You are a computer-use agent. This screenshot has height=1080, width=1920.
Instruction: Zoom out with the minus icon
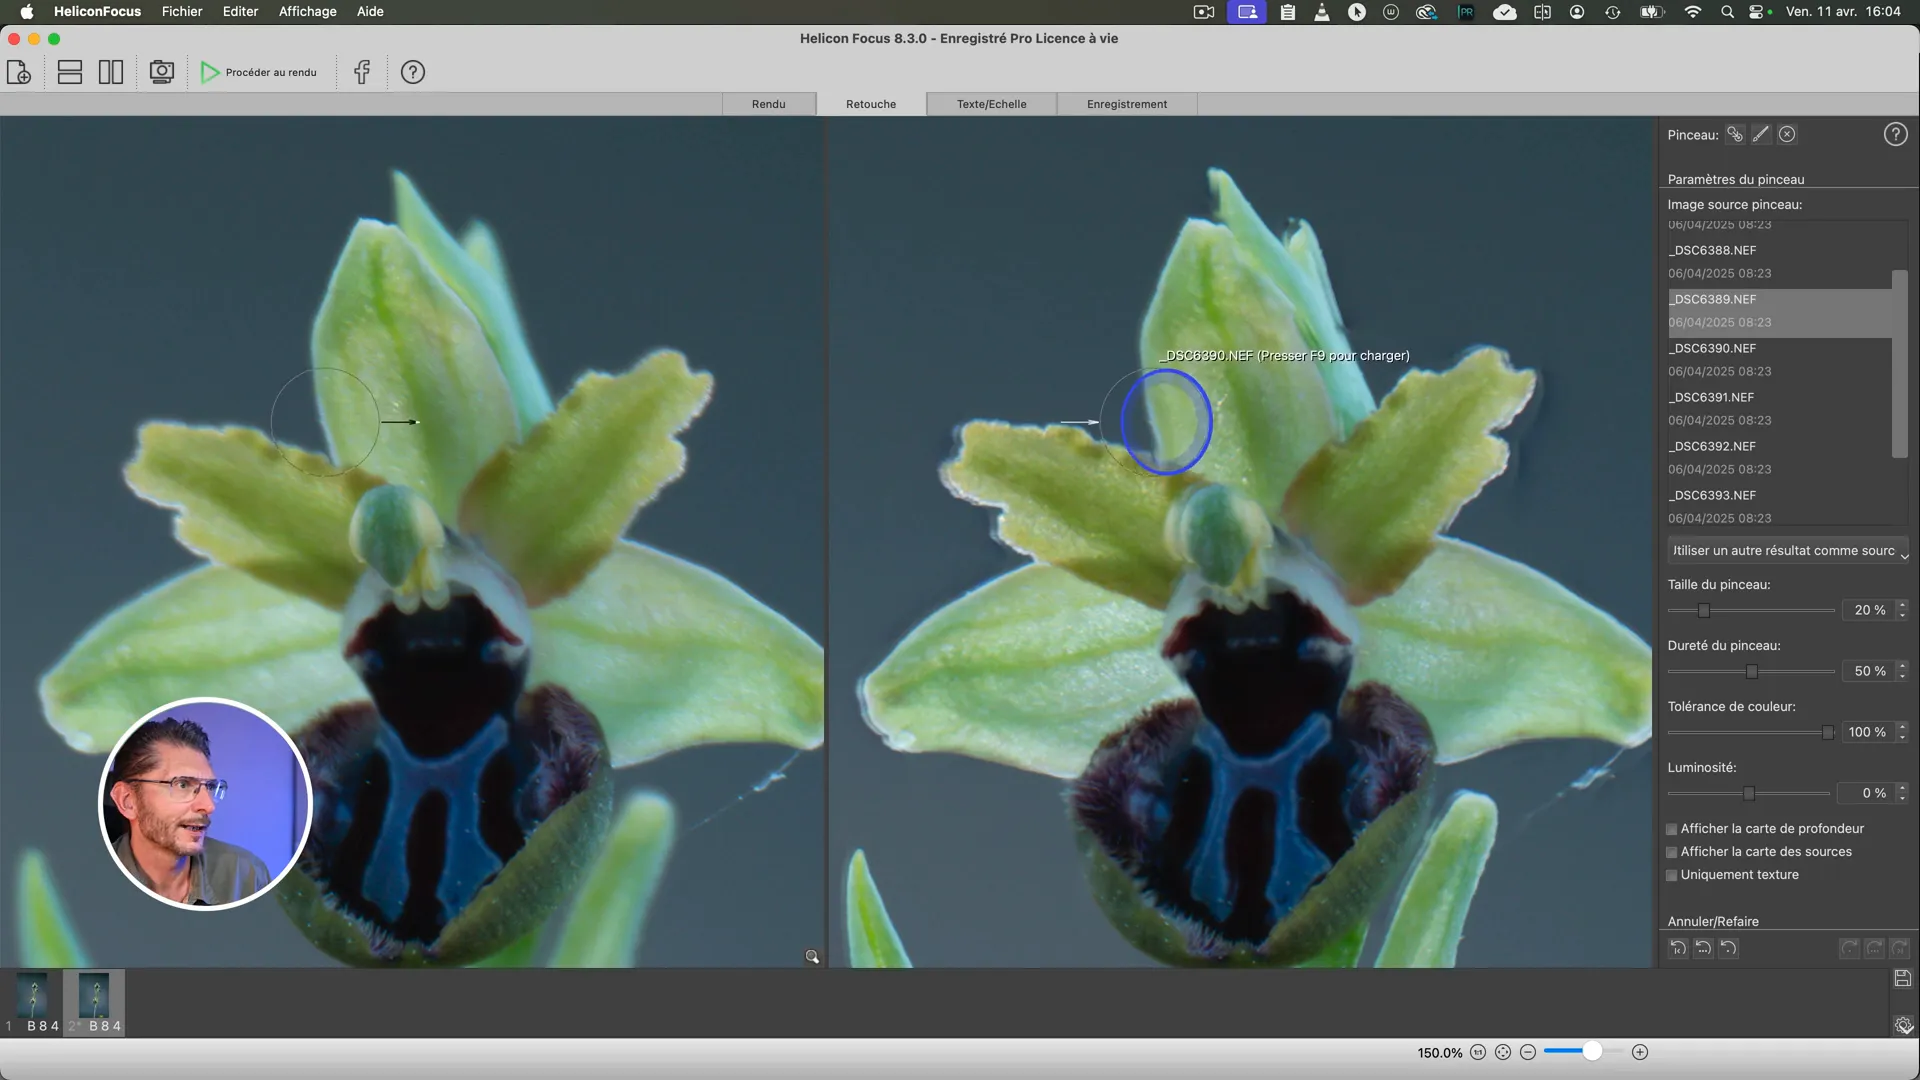1528,1052
